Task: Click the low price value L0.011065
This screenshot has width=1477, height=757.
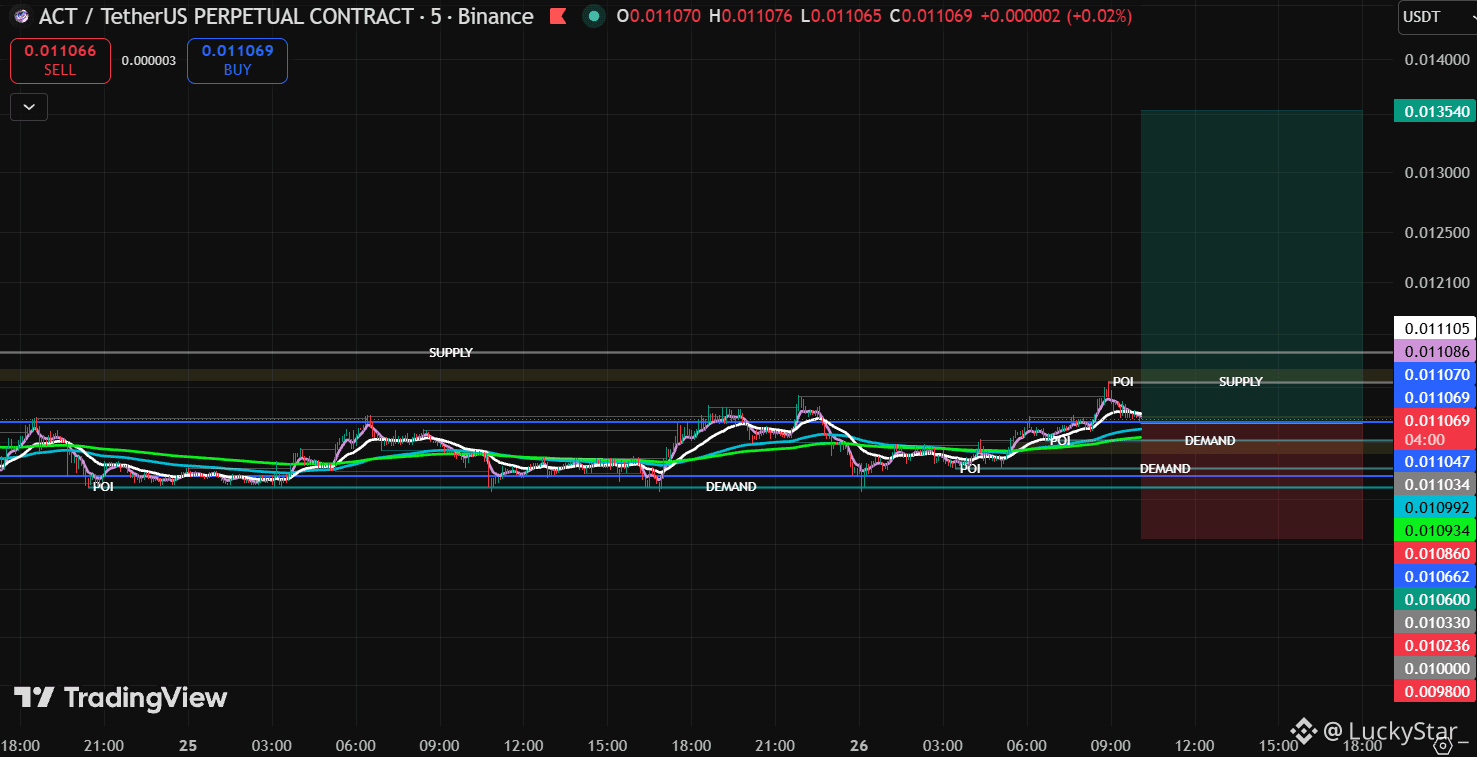Action: click(x=839, y=16)
